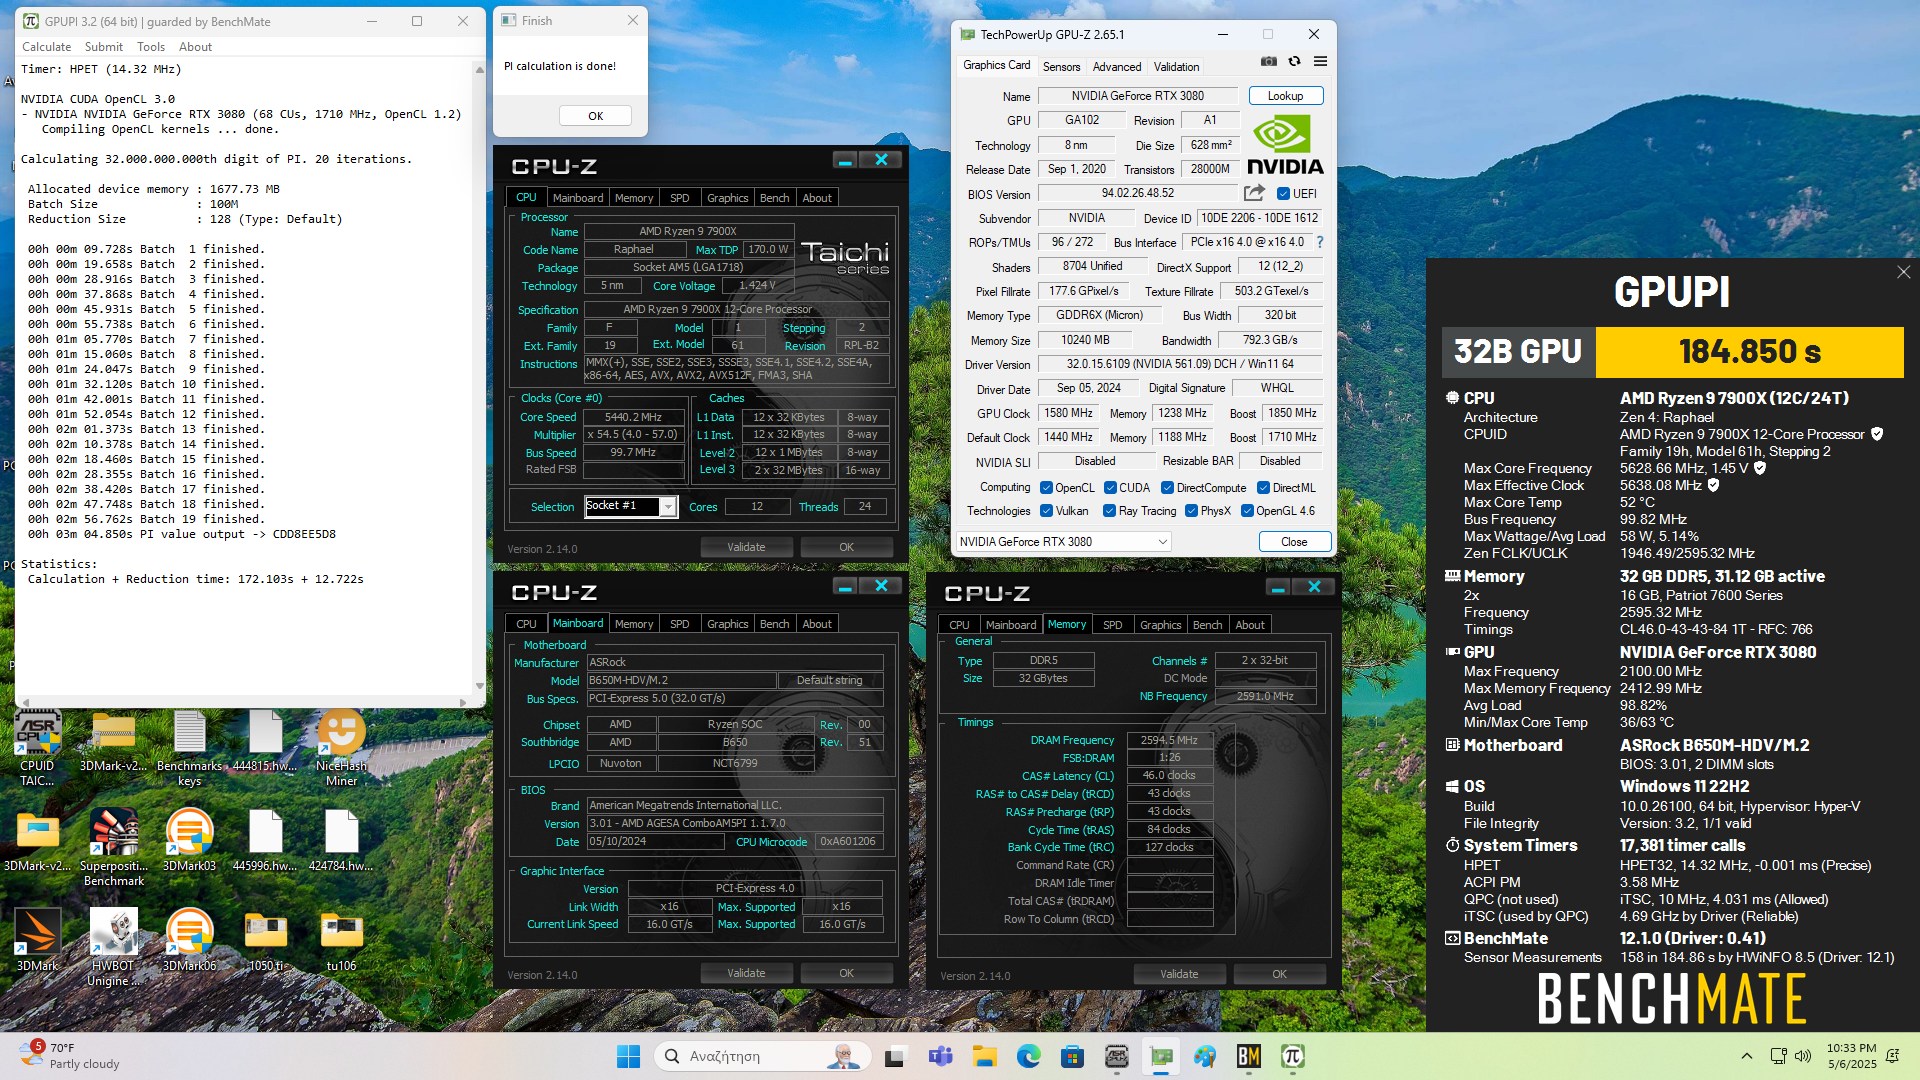The height and width of the screenshot is (1080, 1920).
Task: Select the Benchmarks keys text file icon
Action: point(190,748)
